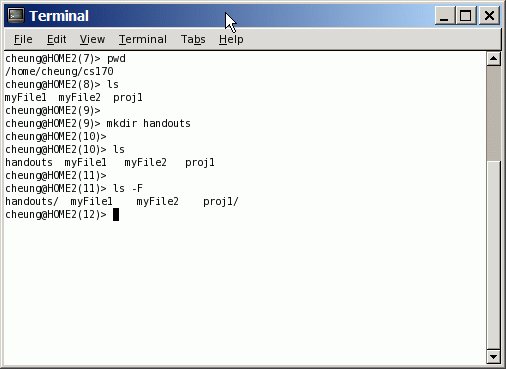Image resolution: width=506 pixels, height=369 pixels.
Task: Click the Terminal window icon in title bar
Action: tap(16, 16)
